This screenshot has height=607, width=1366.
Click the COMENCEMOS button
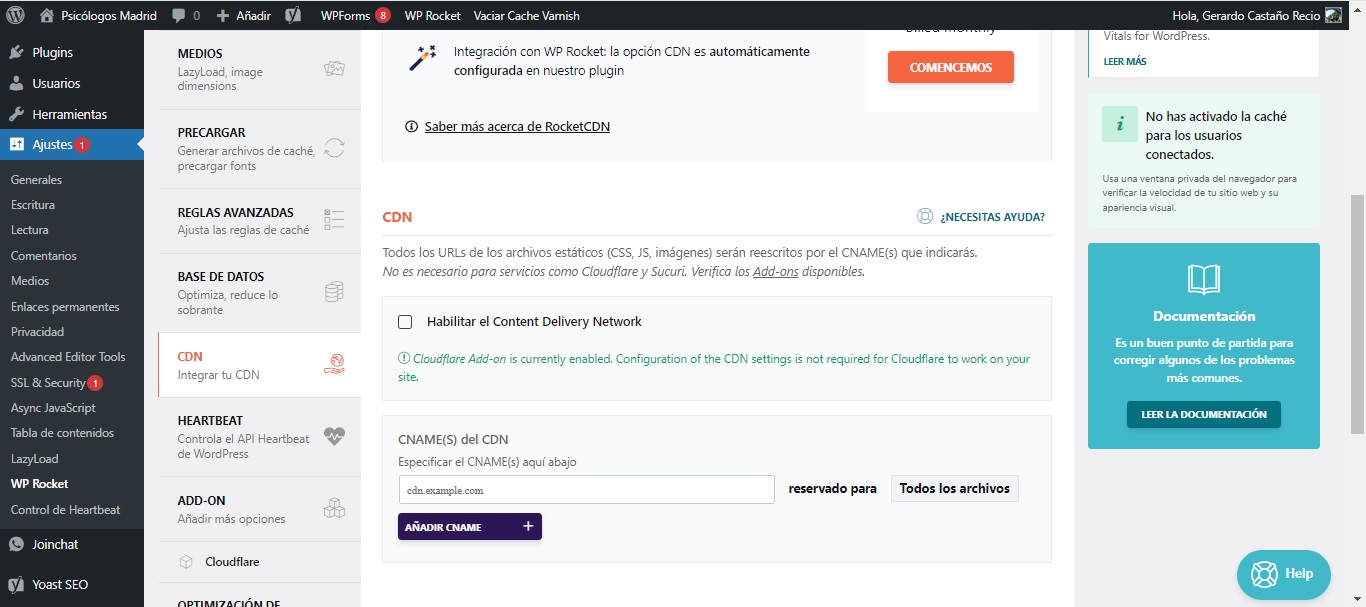click(x=951, y=67)
